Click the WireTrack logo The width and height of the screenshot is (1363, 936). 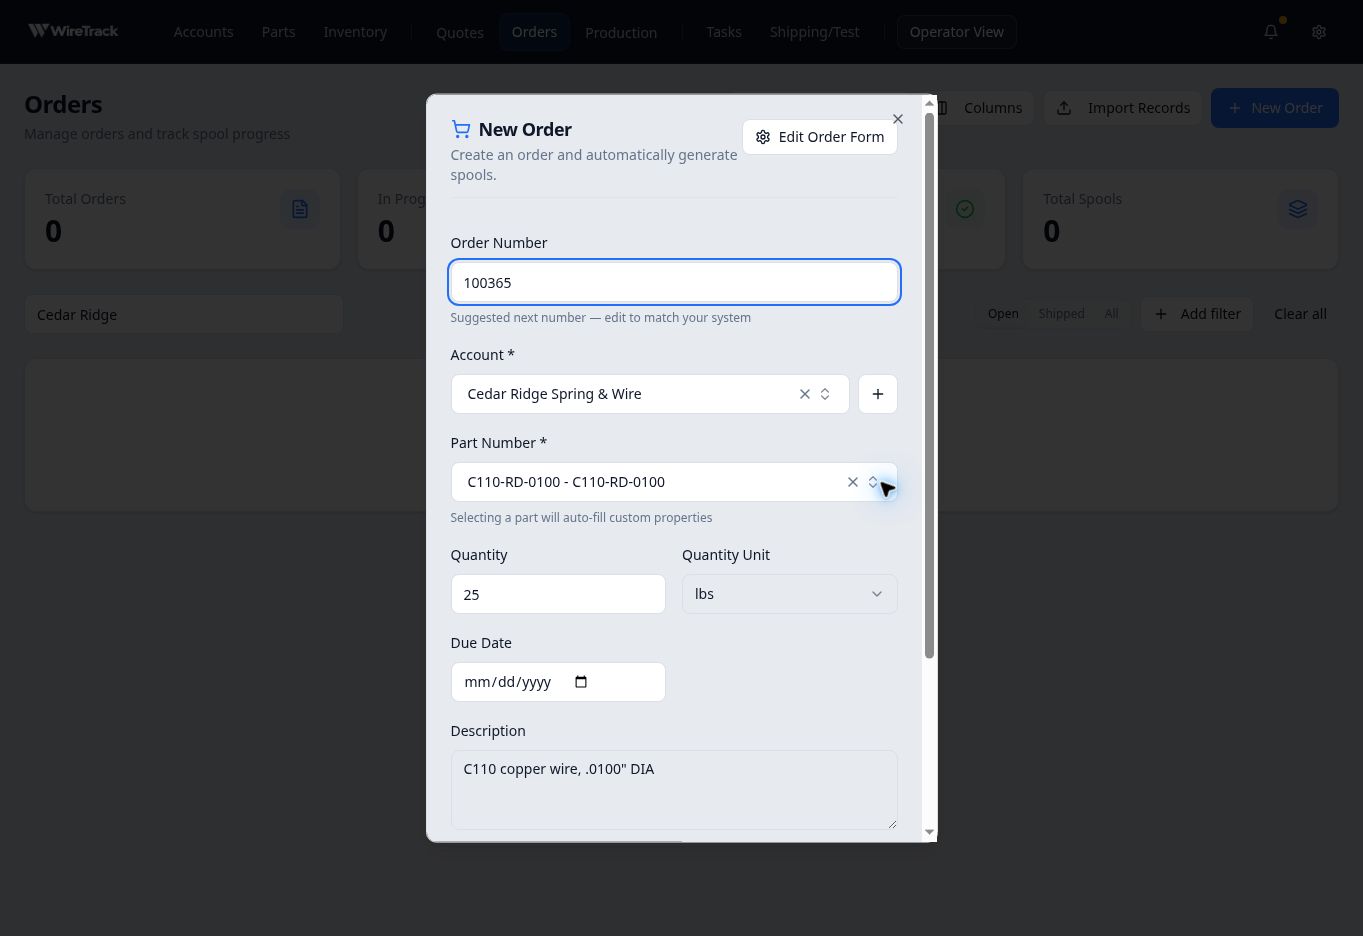tap(73, 31)
